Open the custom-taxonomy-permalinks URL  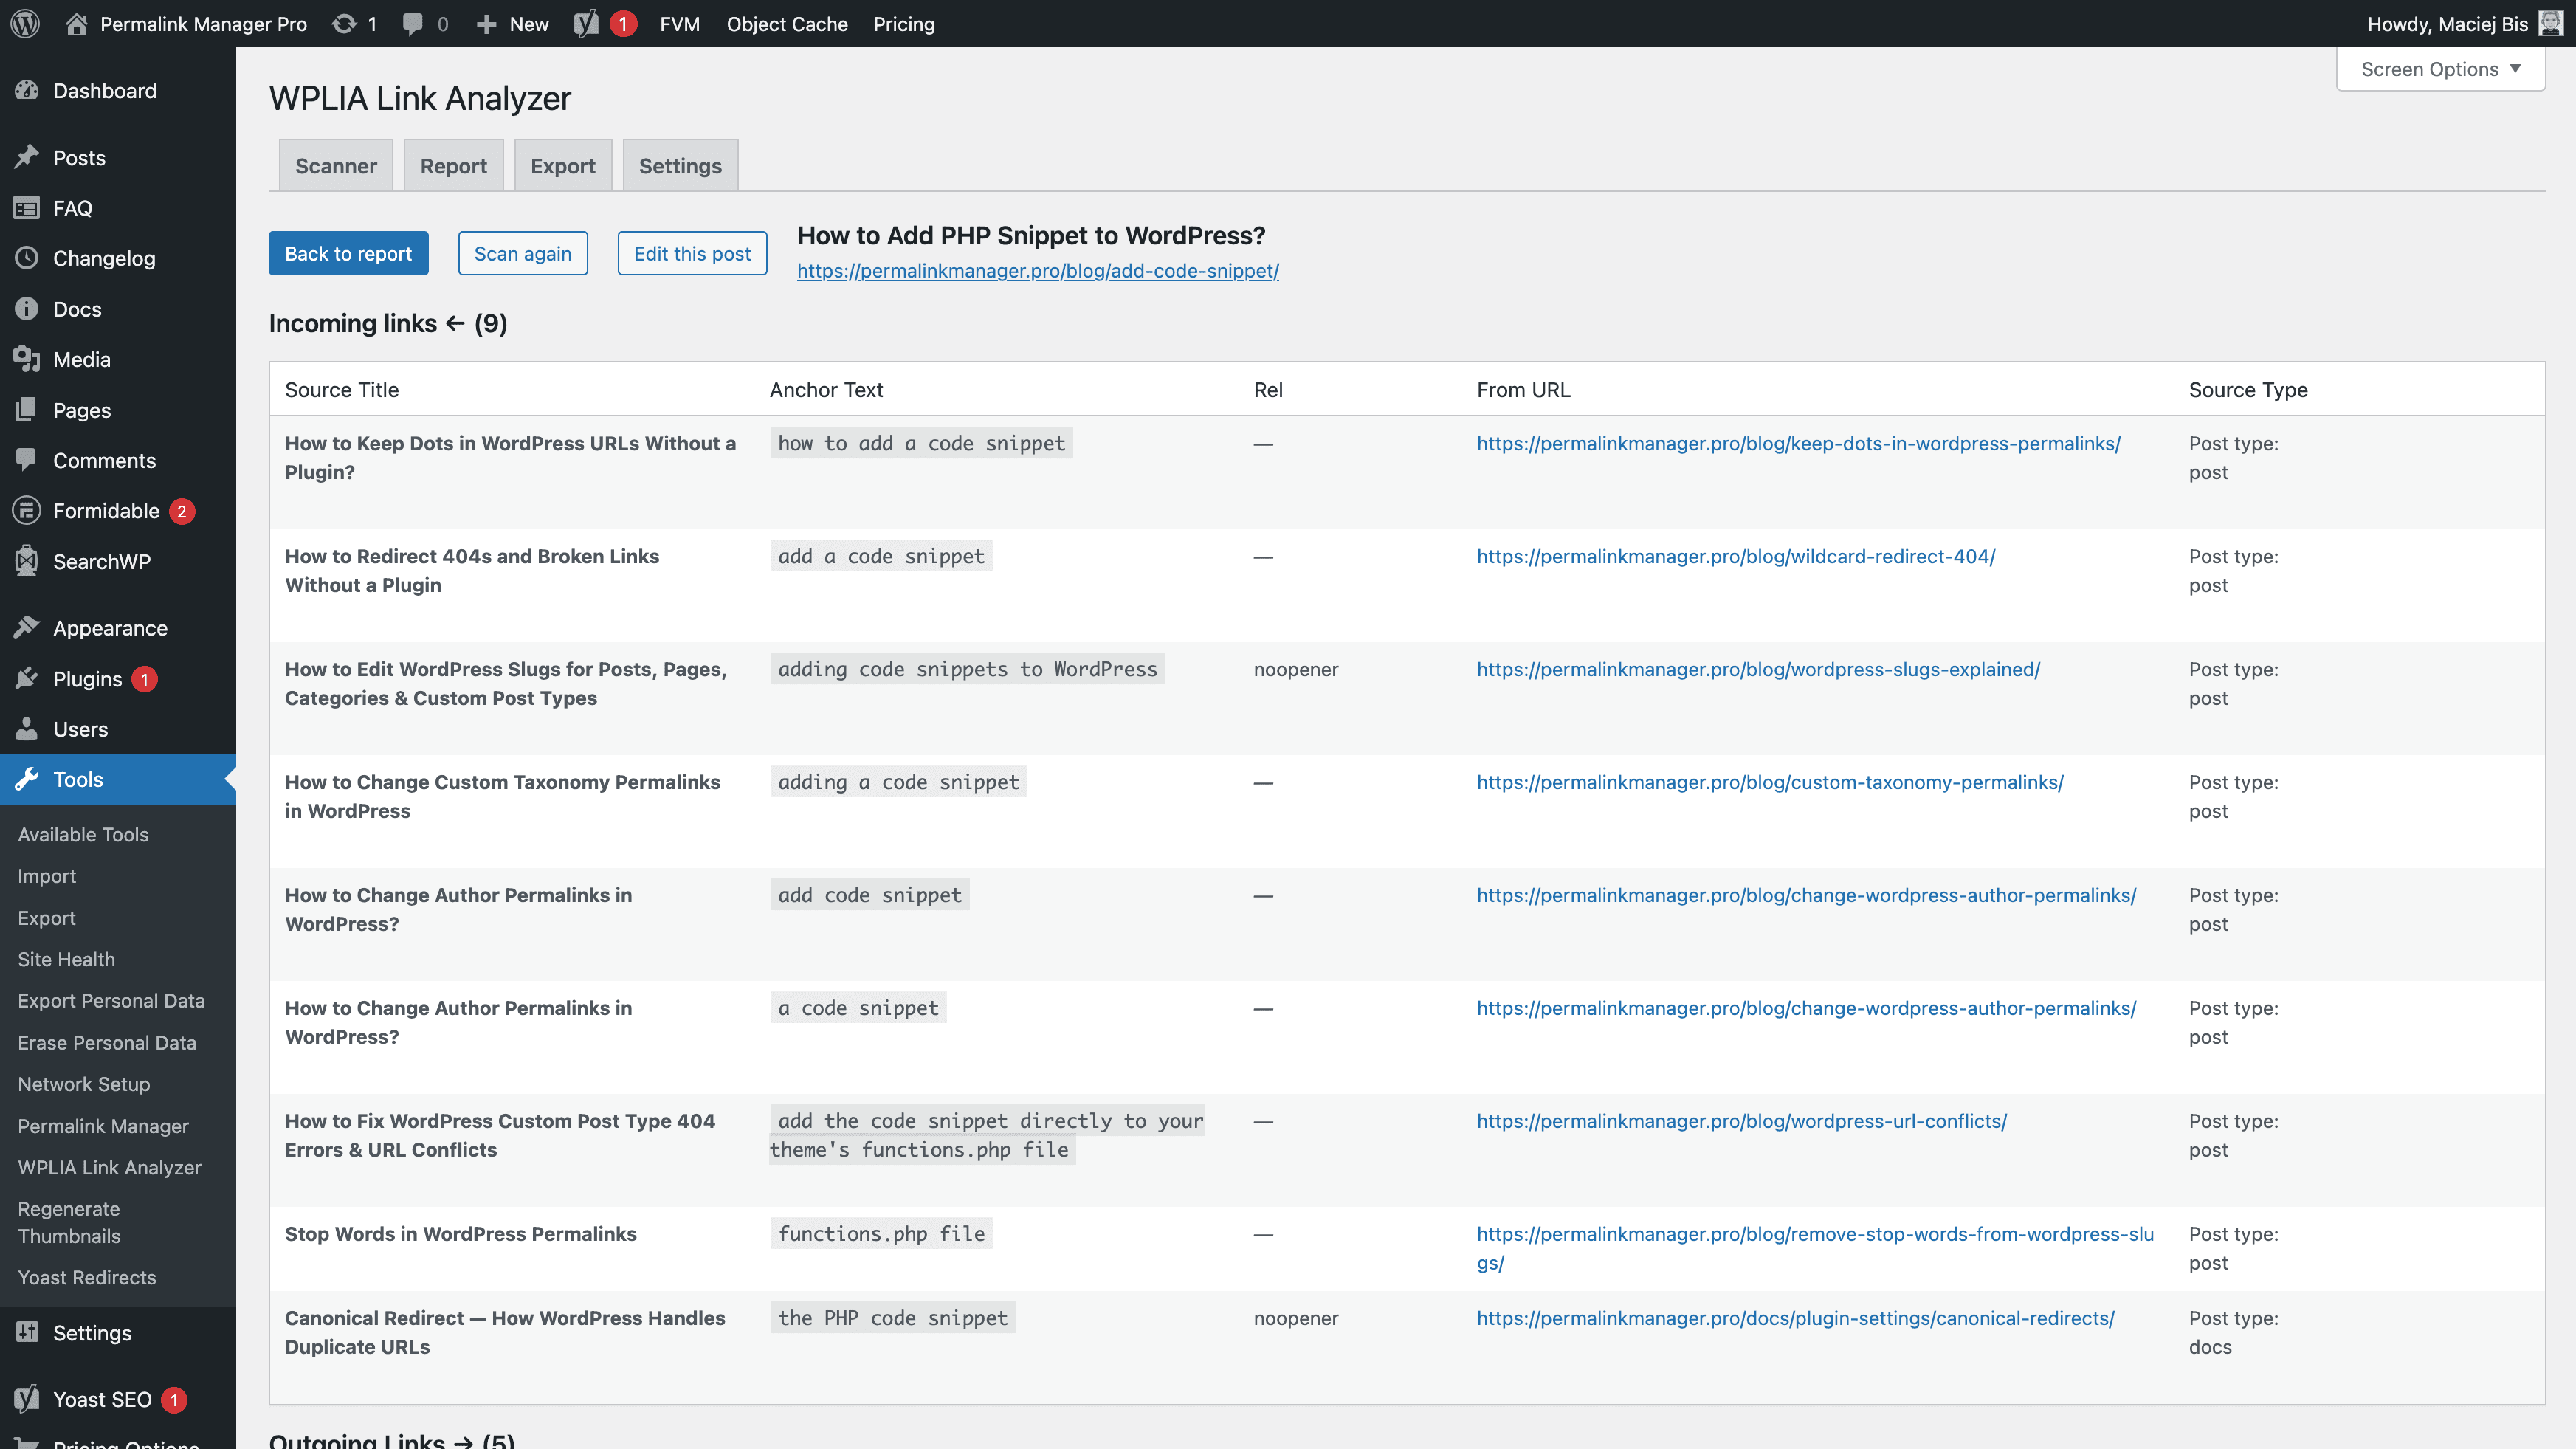[x=1770, y=782]
